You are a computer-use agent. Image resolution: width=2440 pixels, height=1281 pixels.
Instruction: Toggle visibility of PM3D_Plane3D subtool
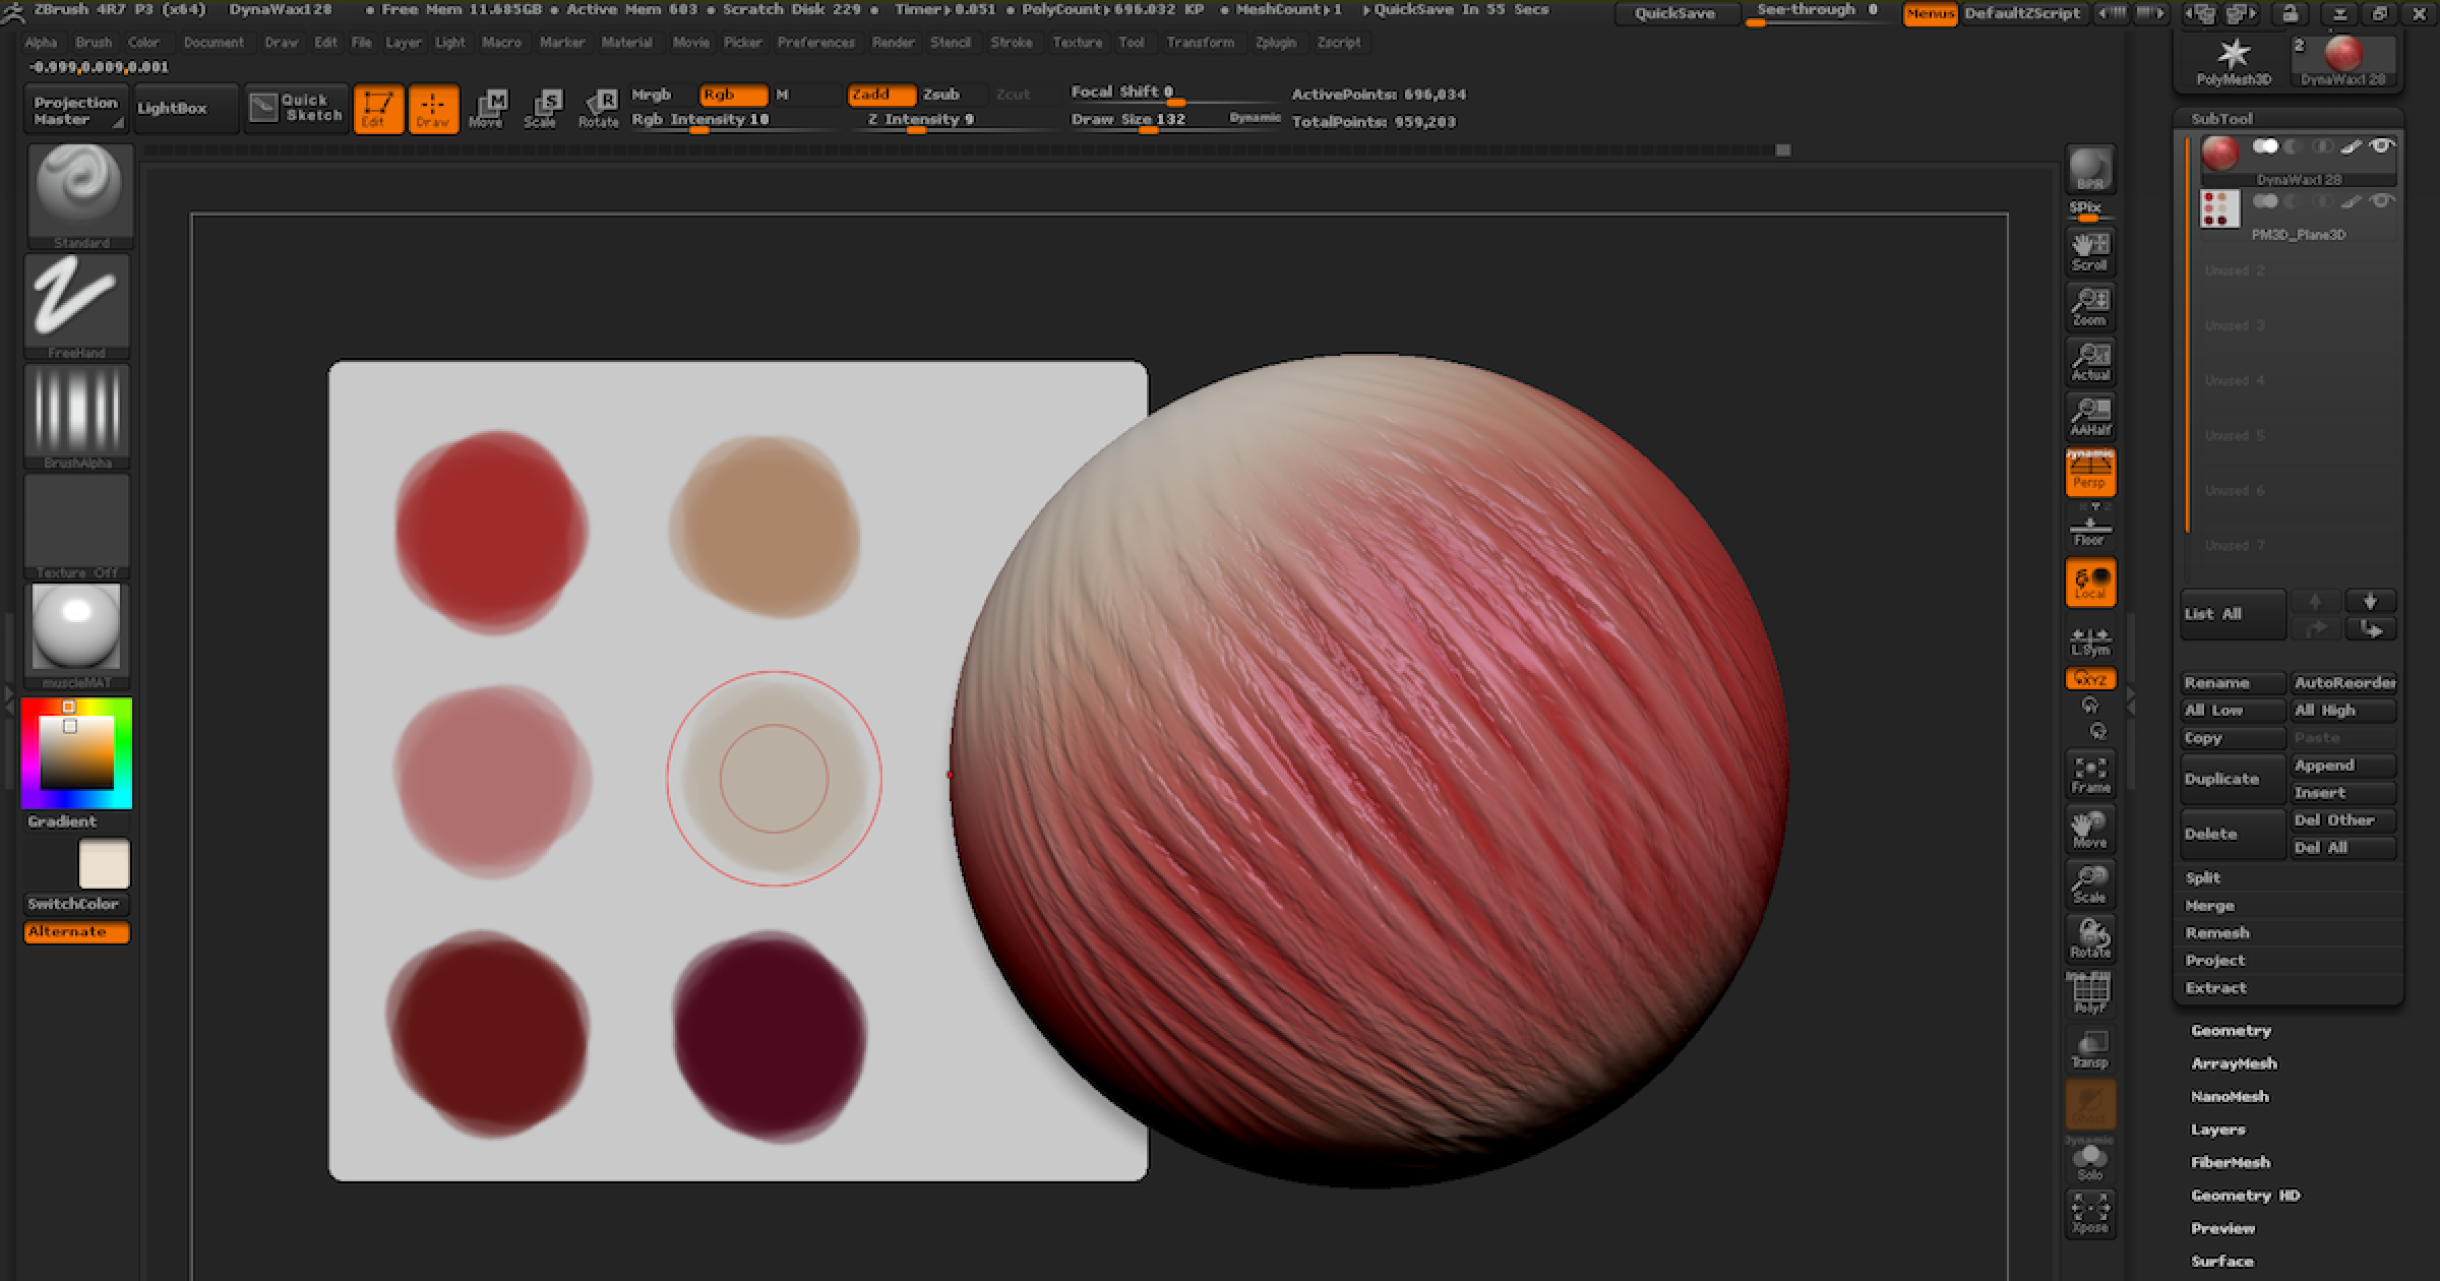2382,201
